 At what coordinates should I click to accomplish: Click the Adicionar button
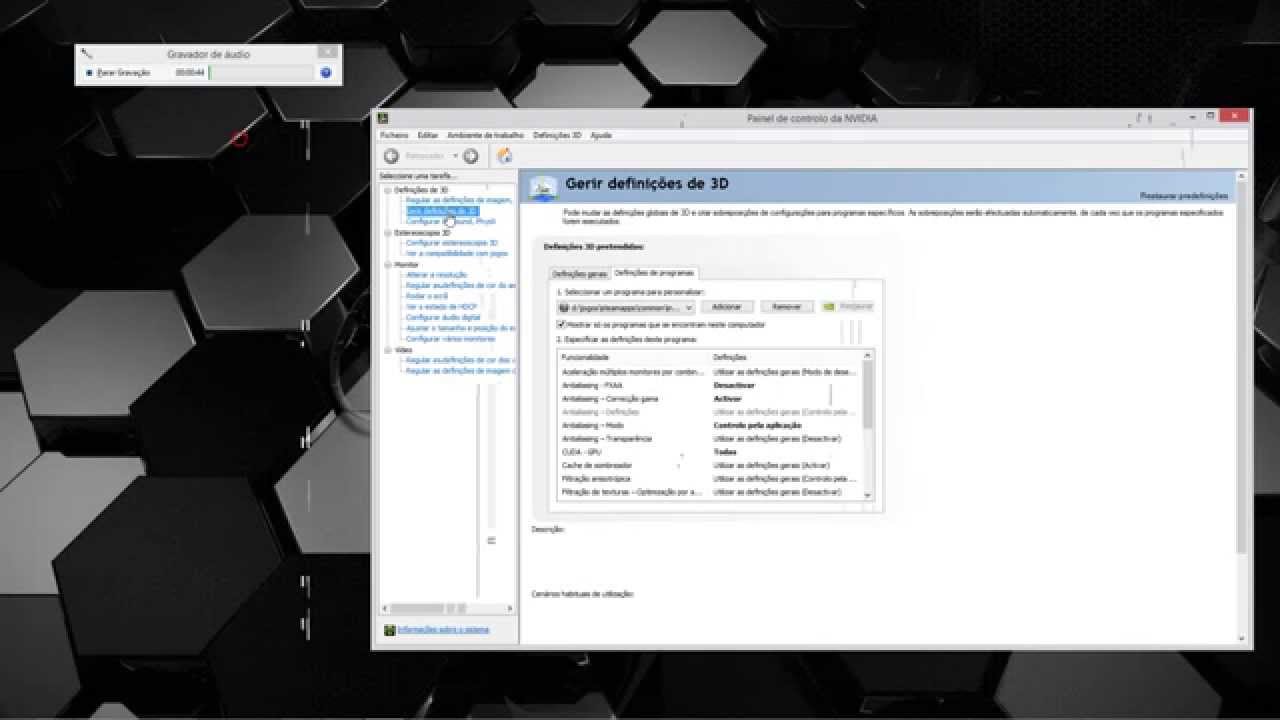pyautogui.click(x=727, y=307)
